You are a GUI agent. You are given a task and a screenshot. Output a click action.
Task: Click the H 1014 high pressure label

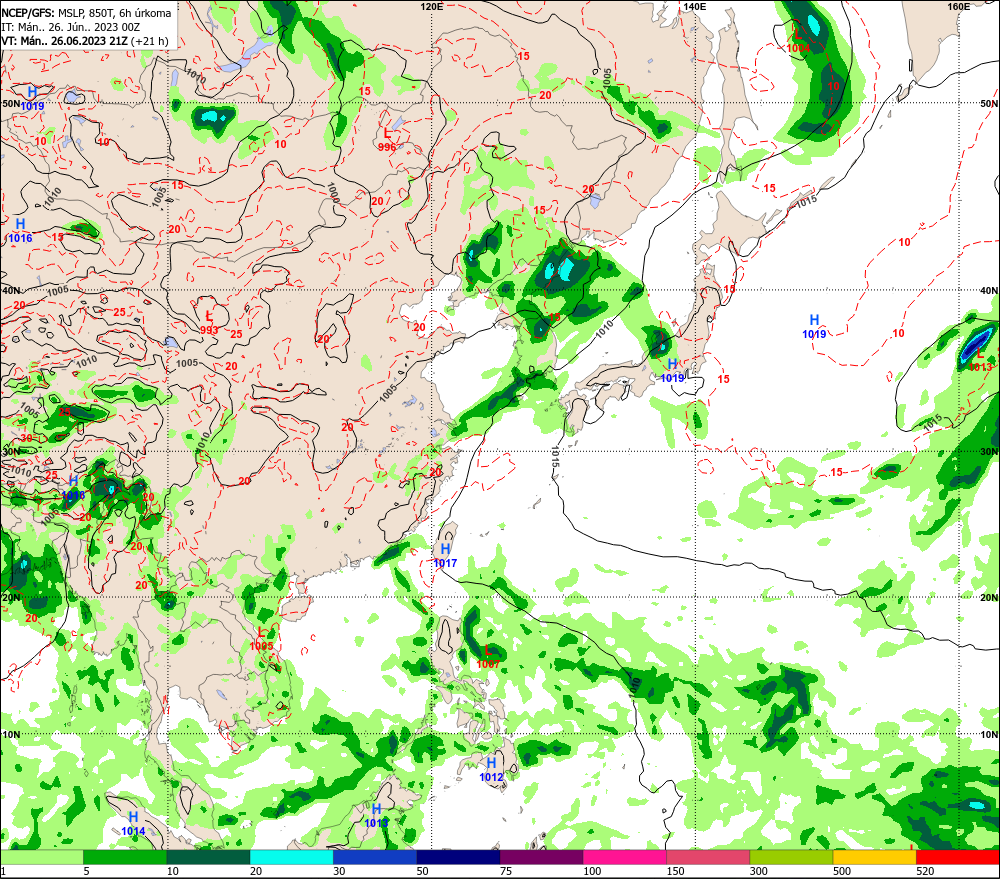[133, 824]
